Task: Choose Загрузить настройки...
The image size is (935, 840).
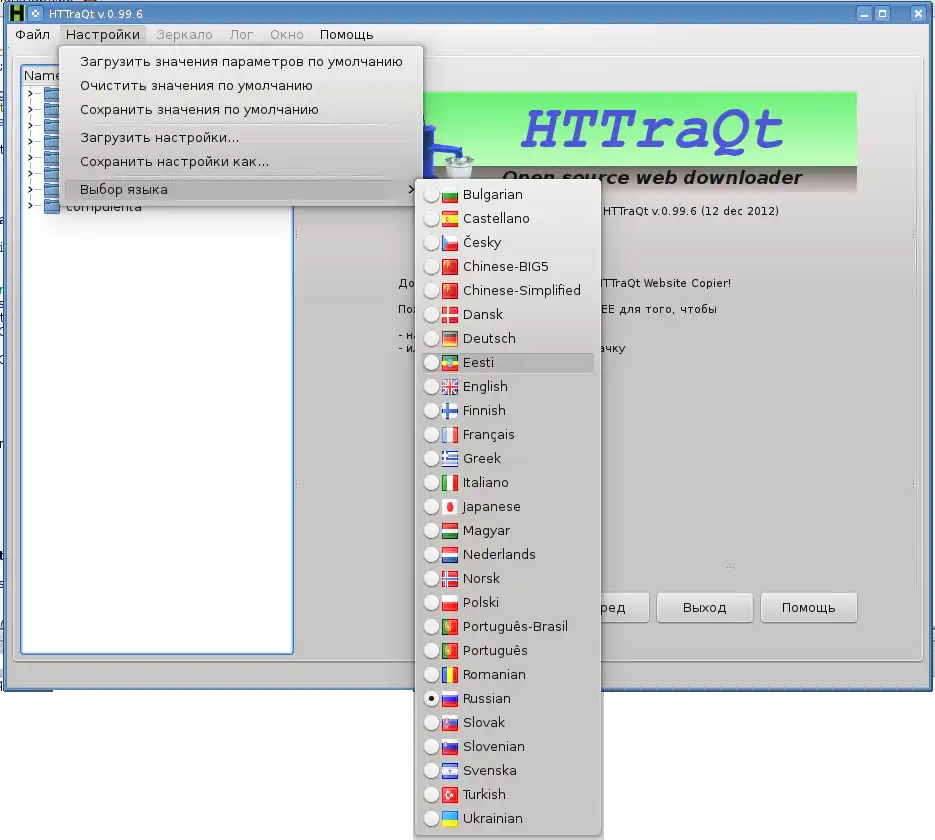Action: click(x=241, y=138)
